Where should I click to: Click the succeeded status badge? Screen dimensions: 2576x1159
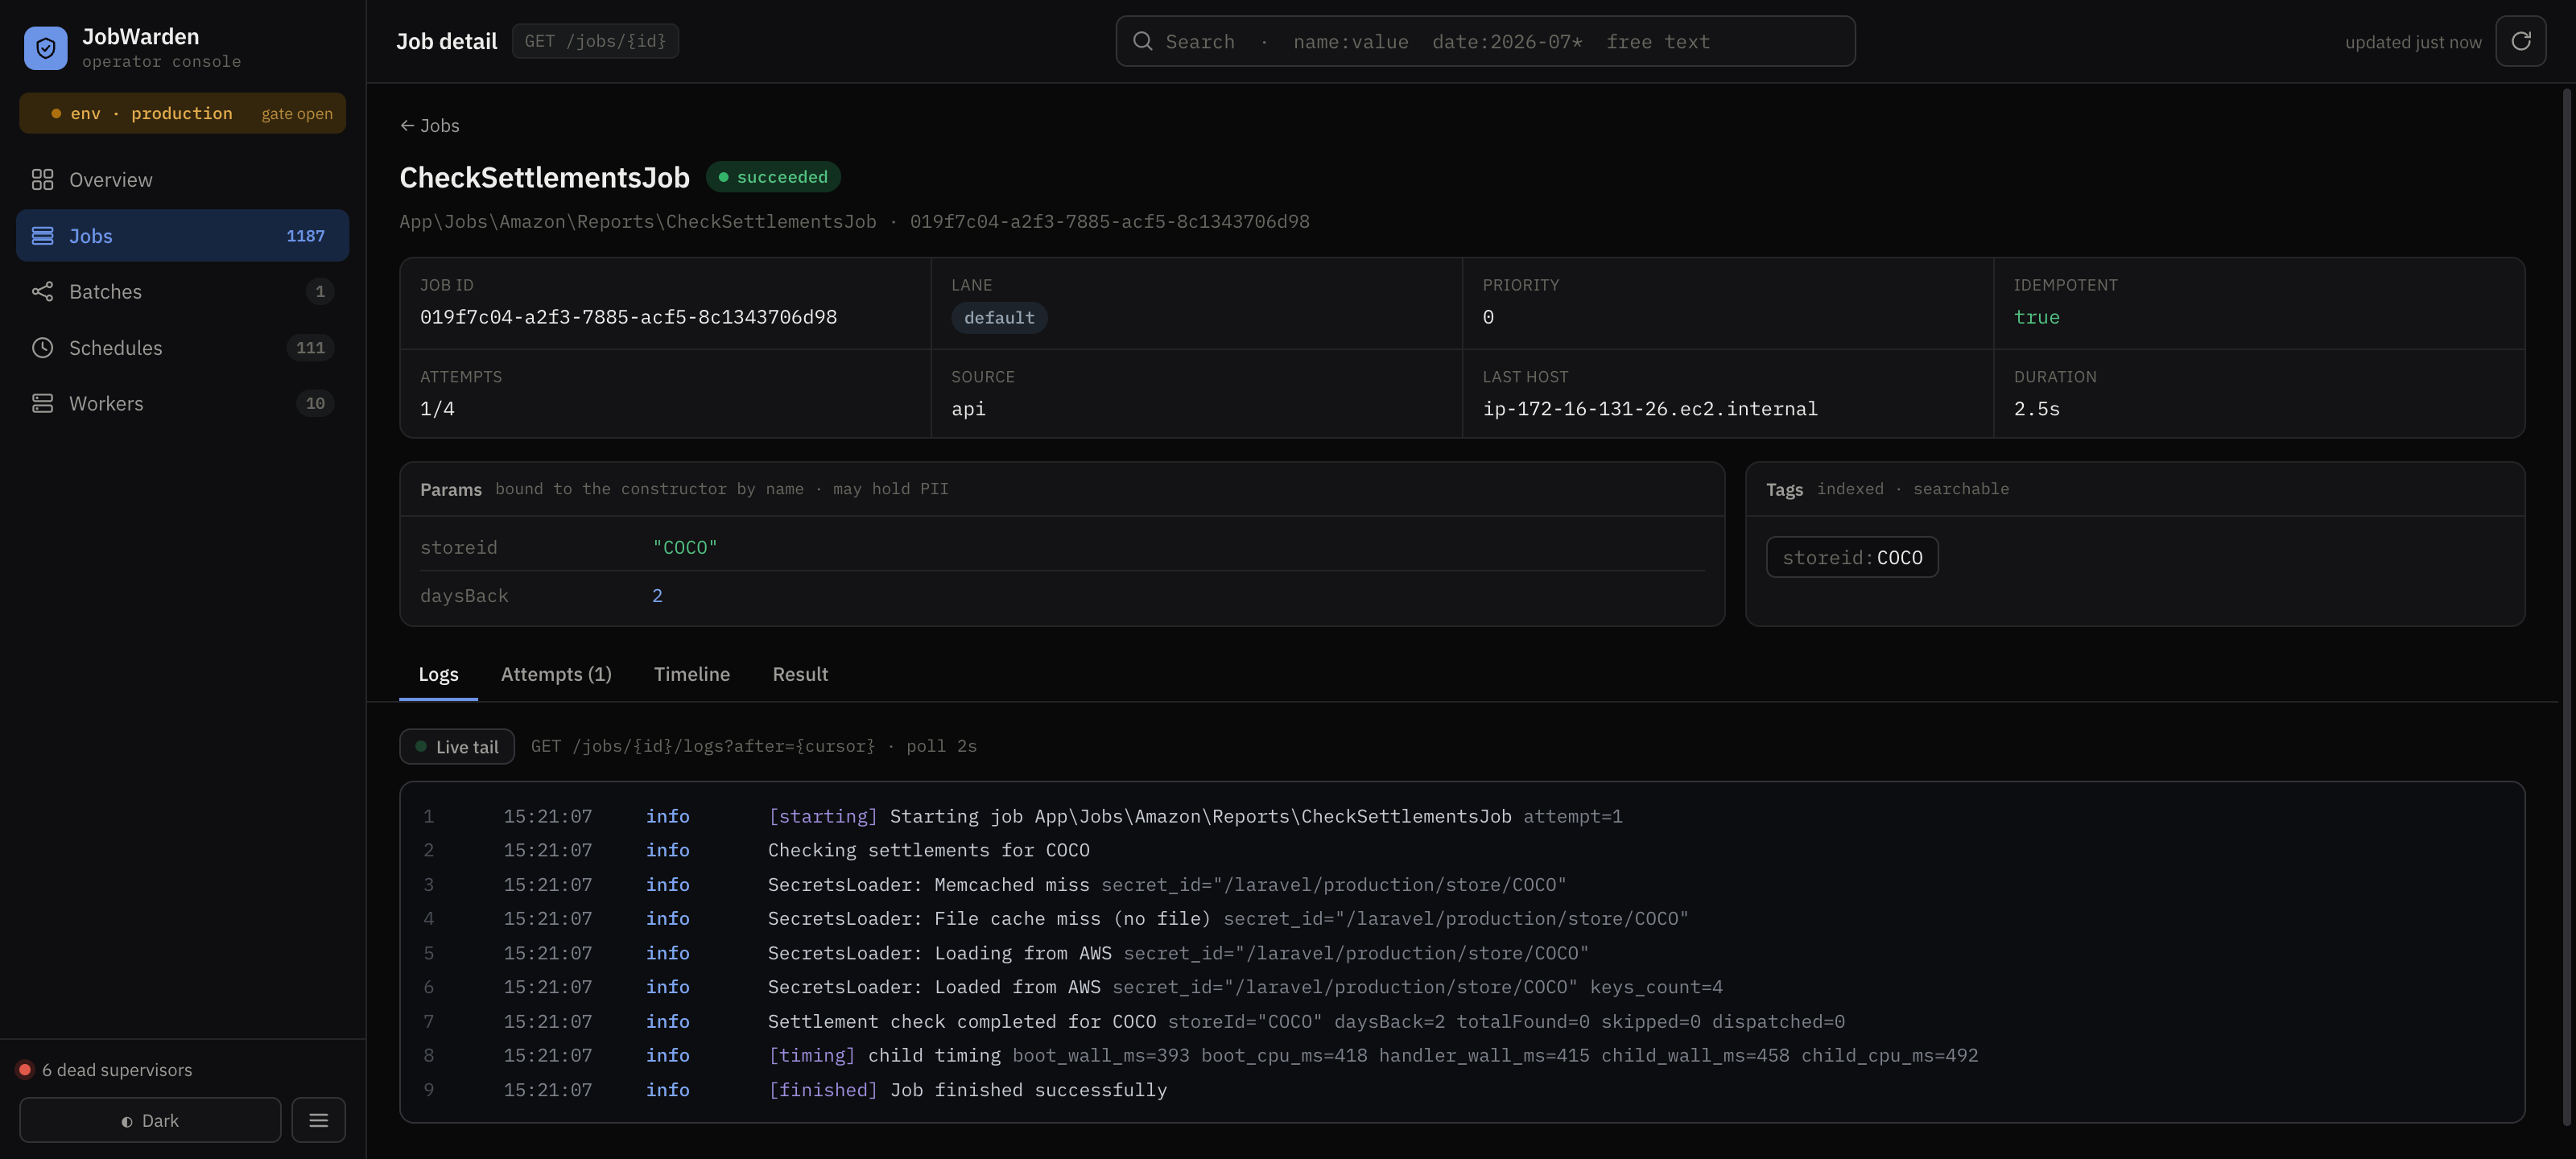[x=773, y=177]
